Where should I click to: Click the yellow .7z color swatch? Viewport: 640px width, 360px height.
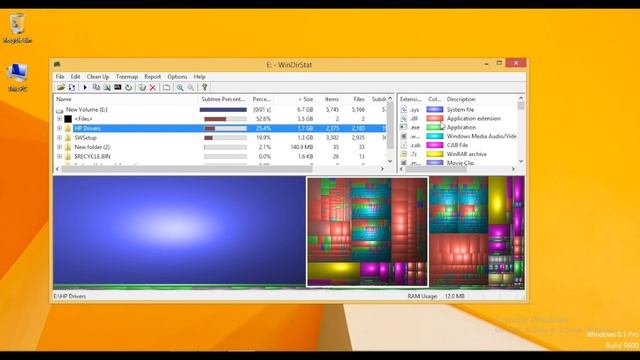click(435, 154)
